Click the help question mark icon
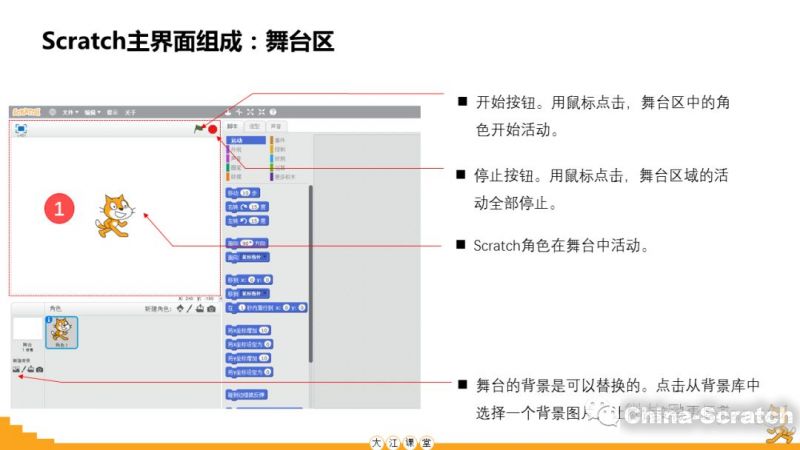 (x=272, y=112)
